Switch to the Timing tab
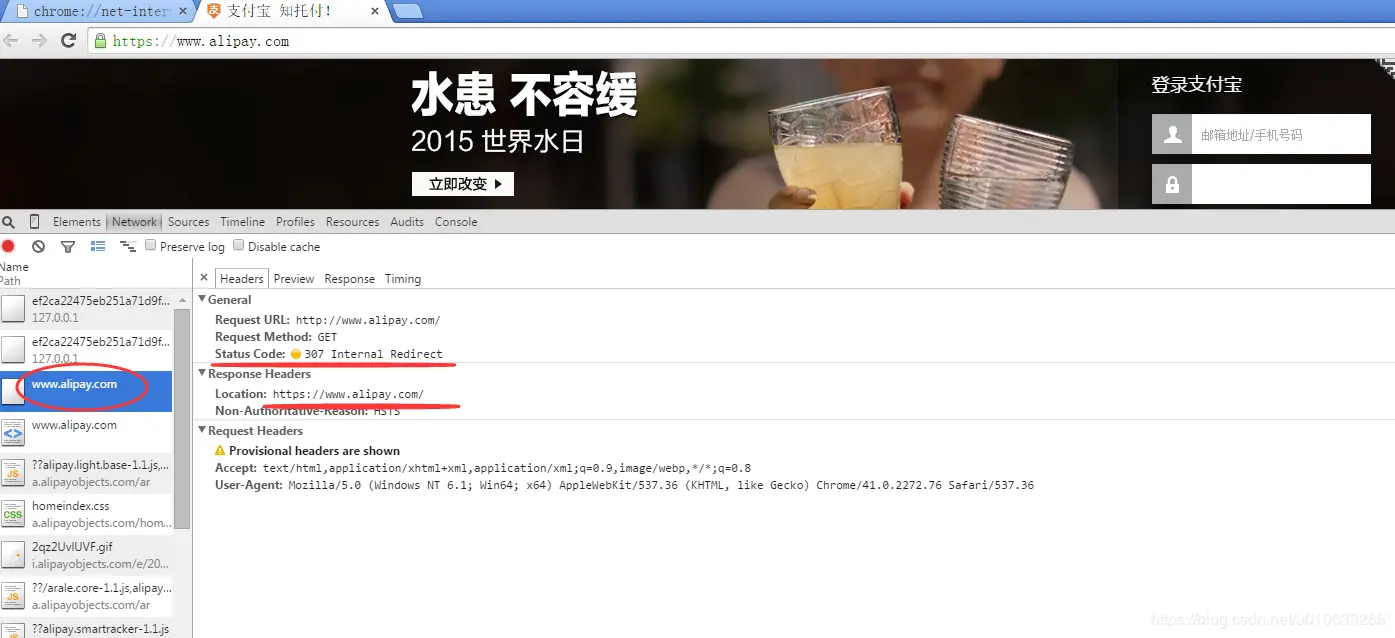The height and width of the screenshot is (638, 1395). coord(402,278)
